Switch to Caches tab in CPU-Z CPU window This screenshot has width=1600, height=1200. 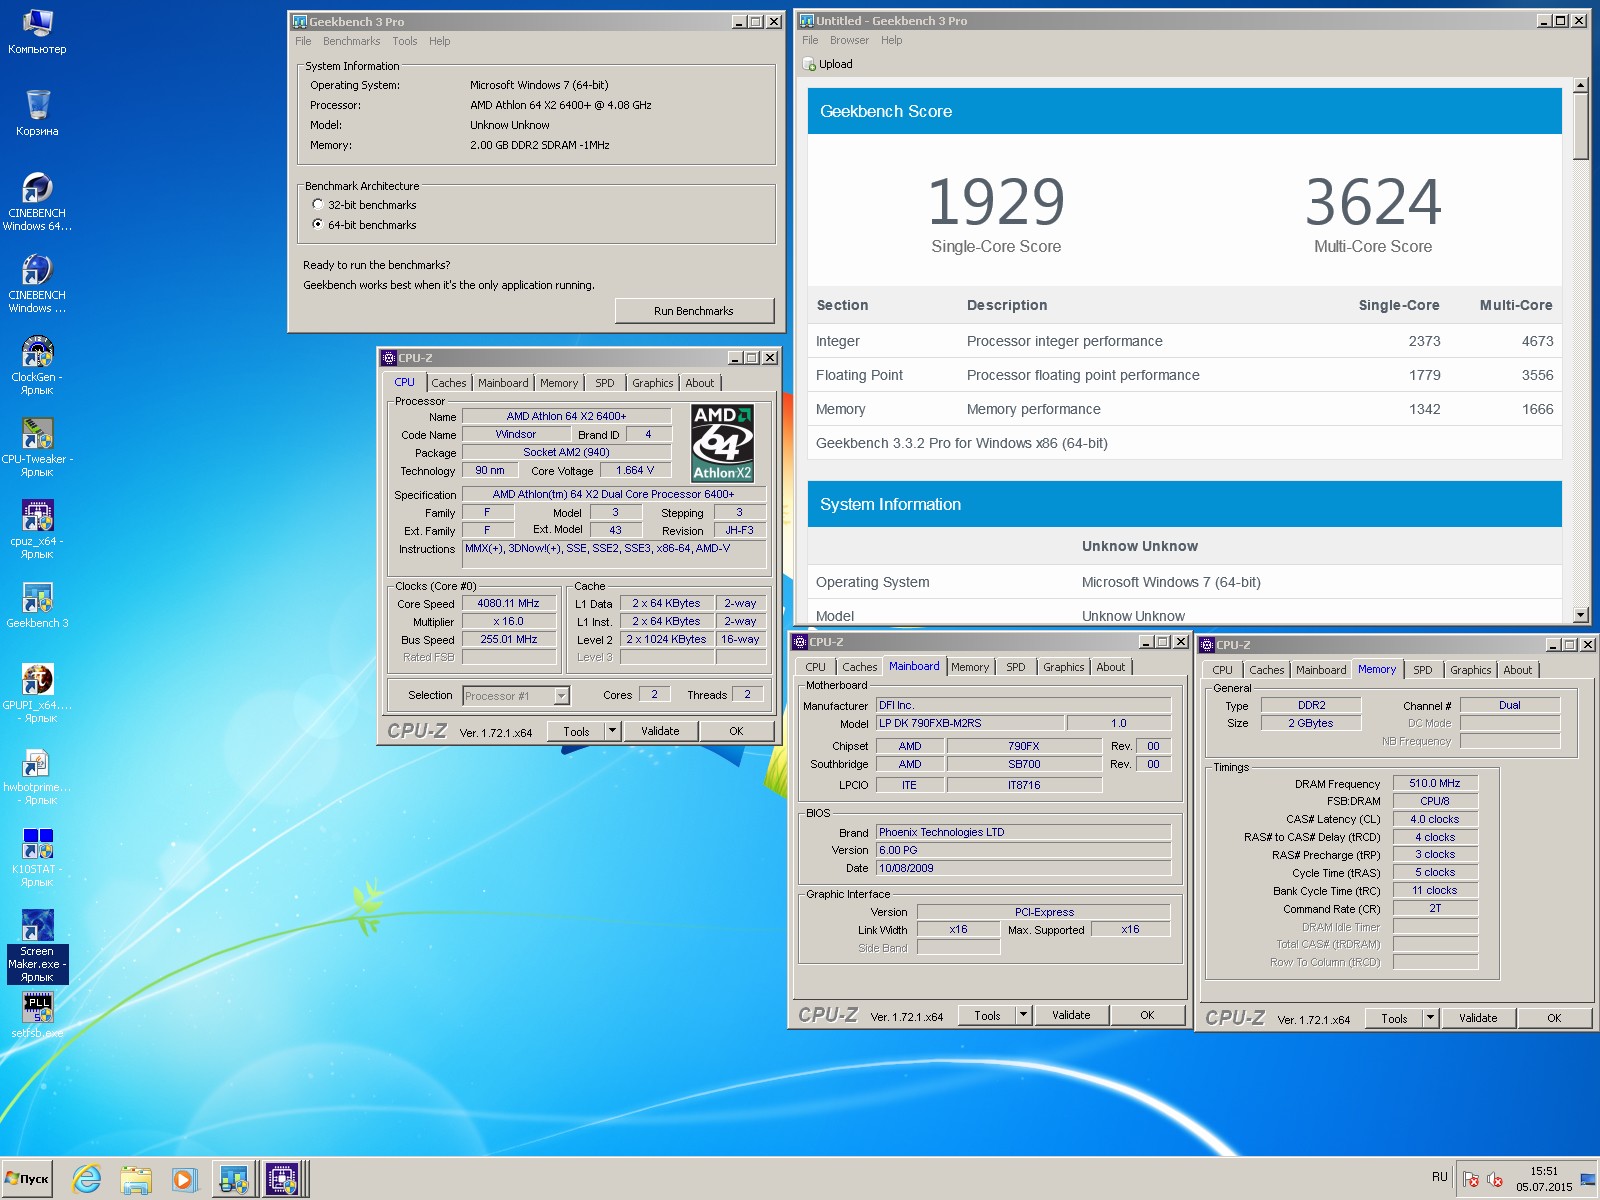pyautogui.click(x=449, y=383)
